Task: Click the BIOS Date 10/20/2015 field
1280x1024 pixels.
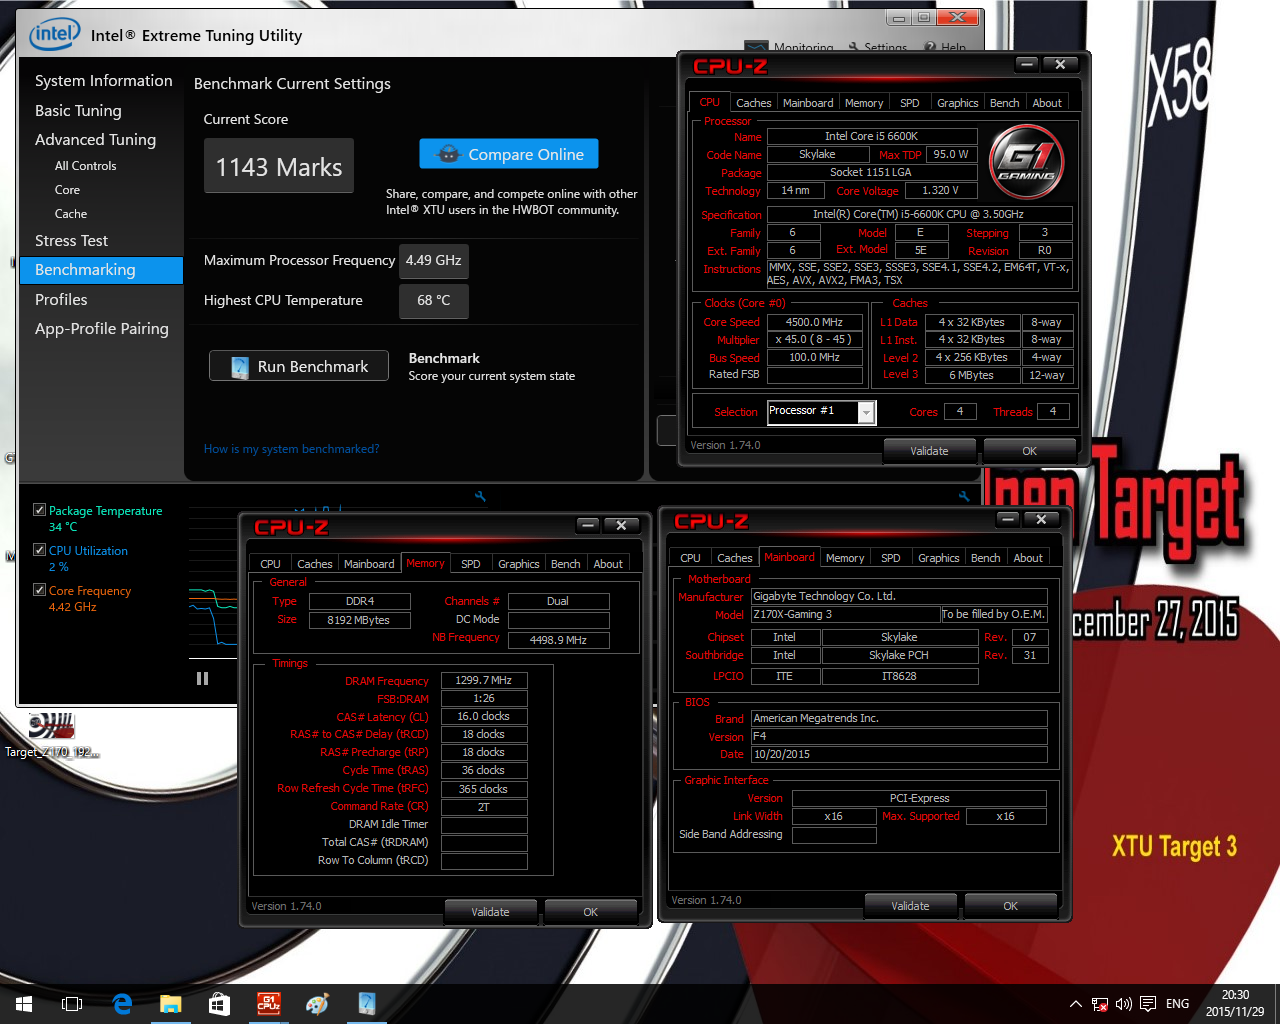Action: point(899,754)
